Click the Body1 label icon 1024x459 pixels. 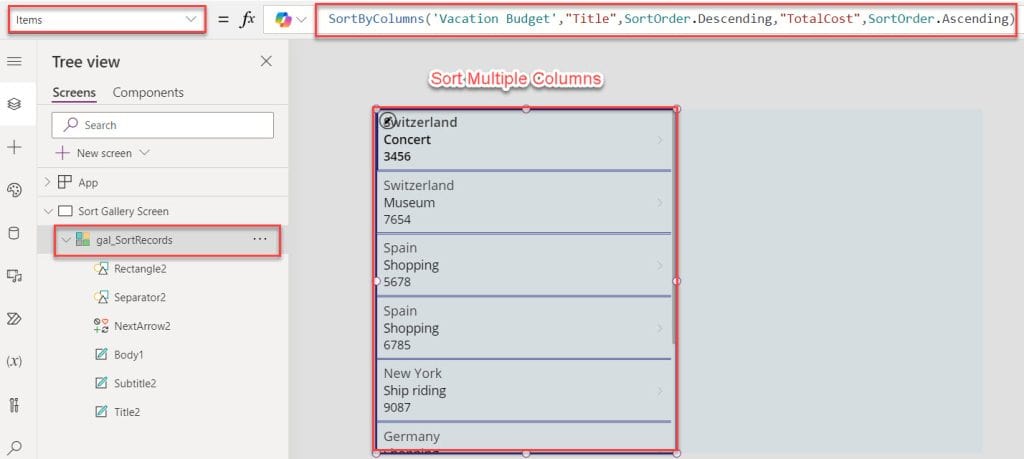[x=101, y=355]
